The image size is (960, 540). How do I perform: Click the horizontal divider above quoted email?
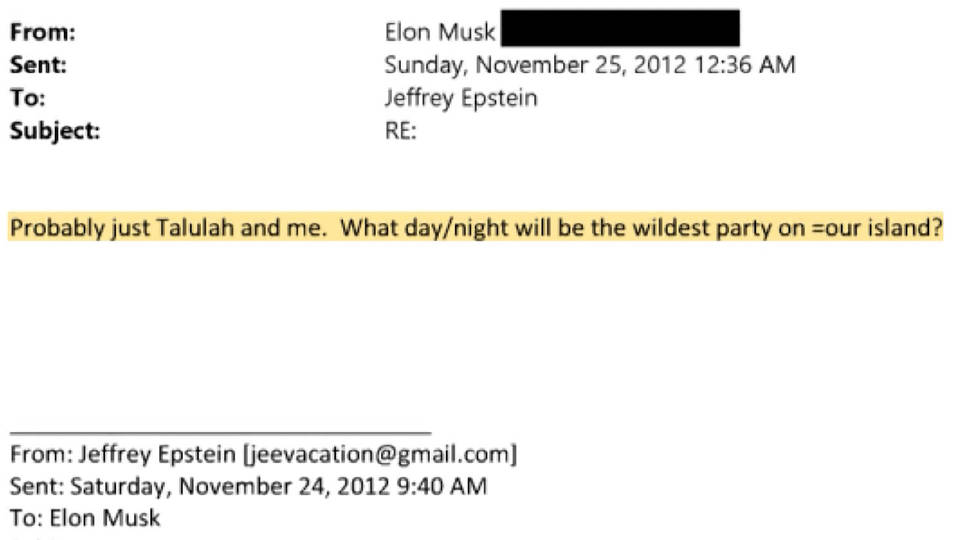click(x=220, y=433)
